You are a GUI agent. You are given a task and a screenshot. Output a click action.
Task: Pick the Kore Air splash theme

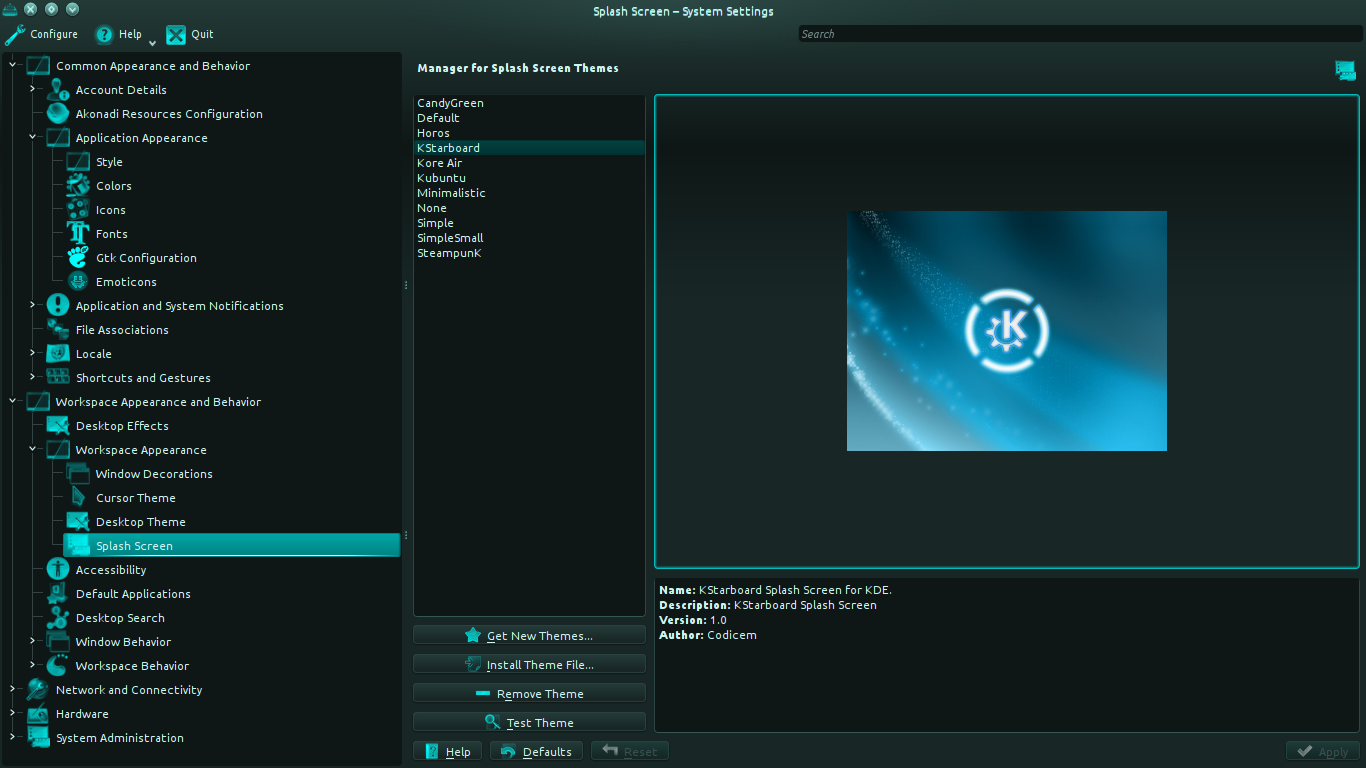(529, 163)
